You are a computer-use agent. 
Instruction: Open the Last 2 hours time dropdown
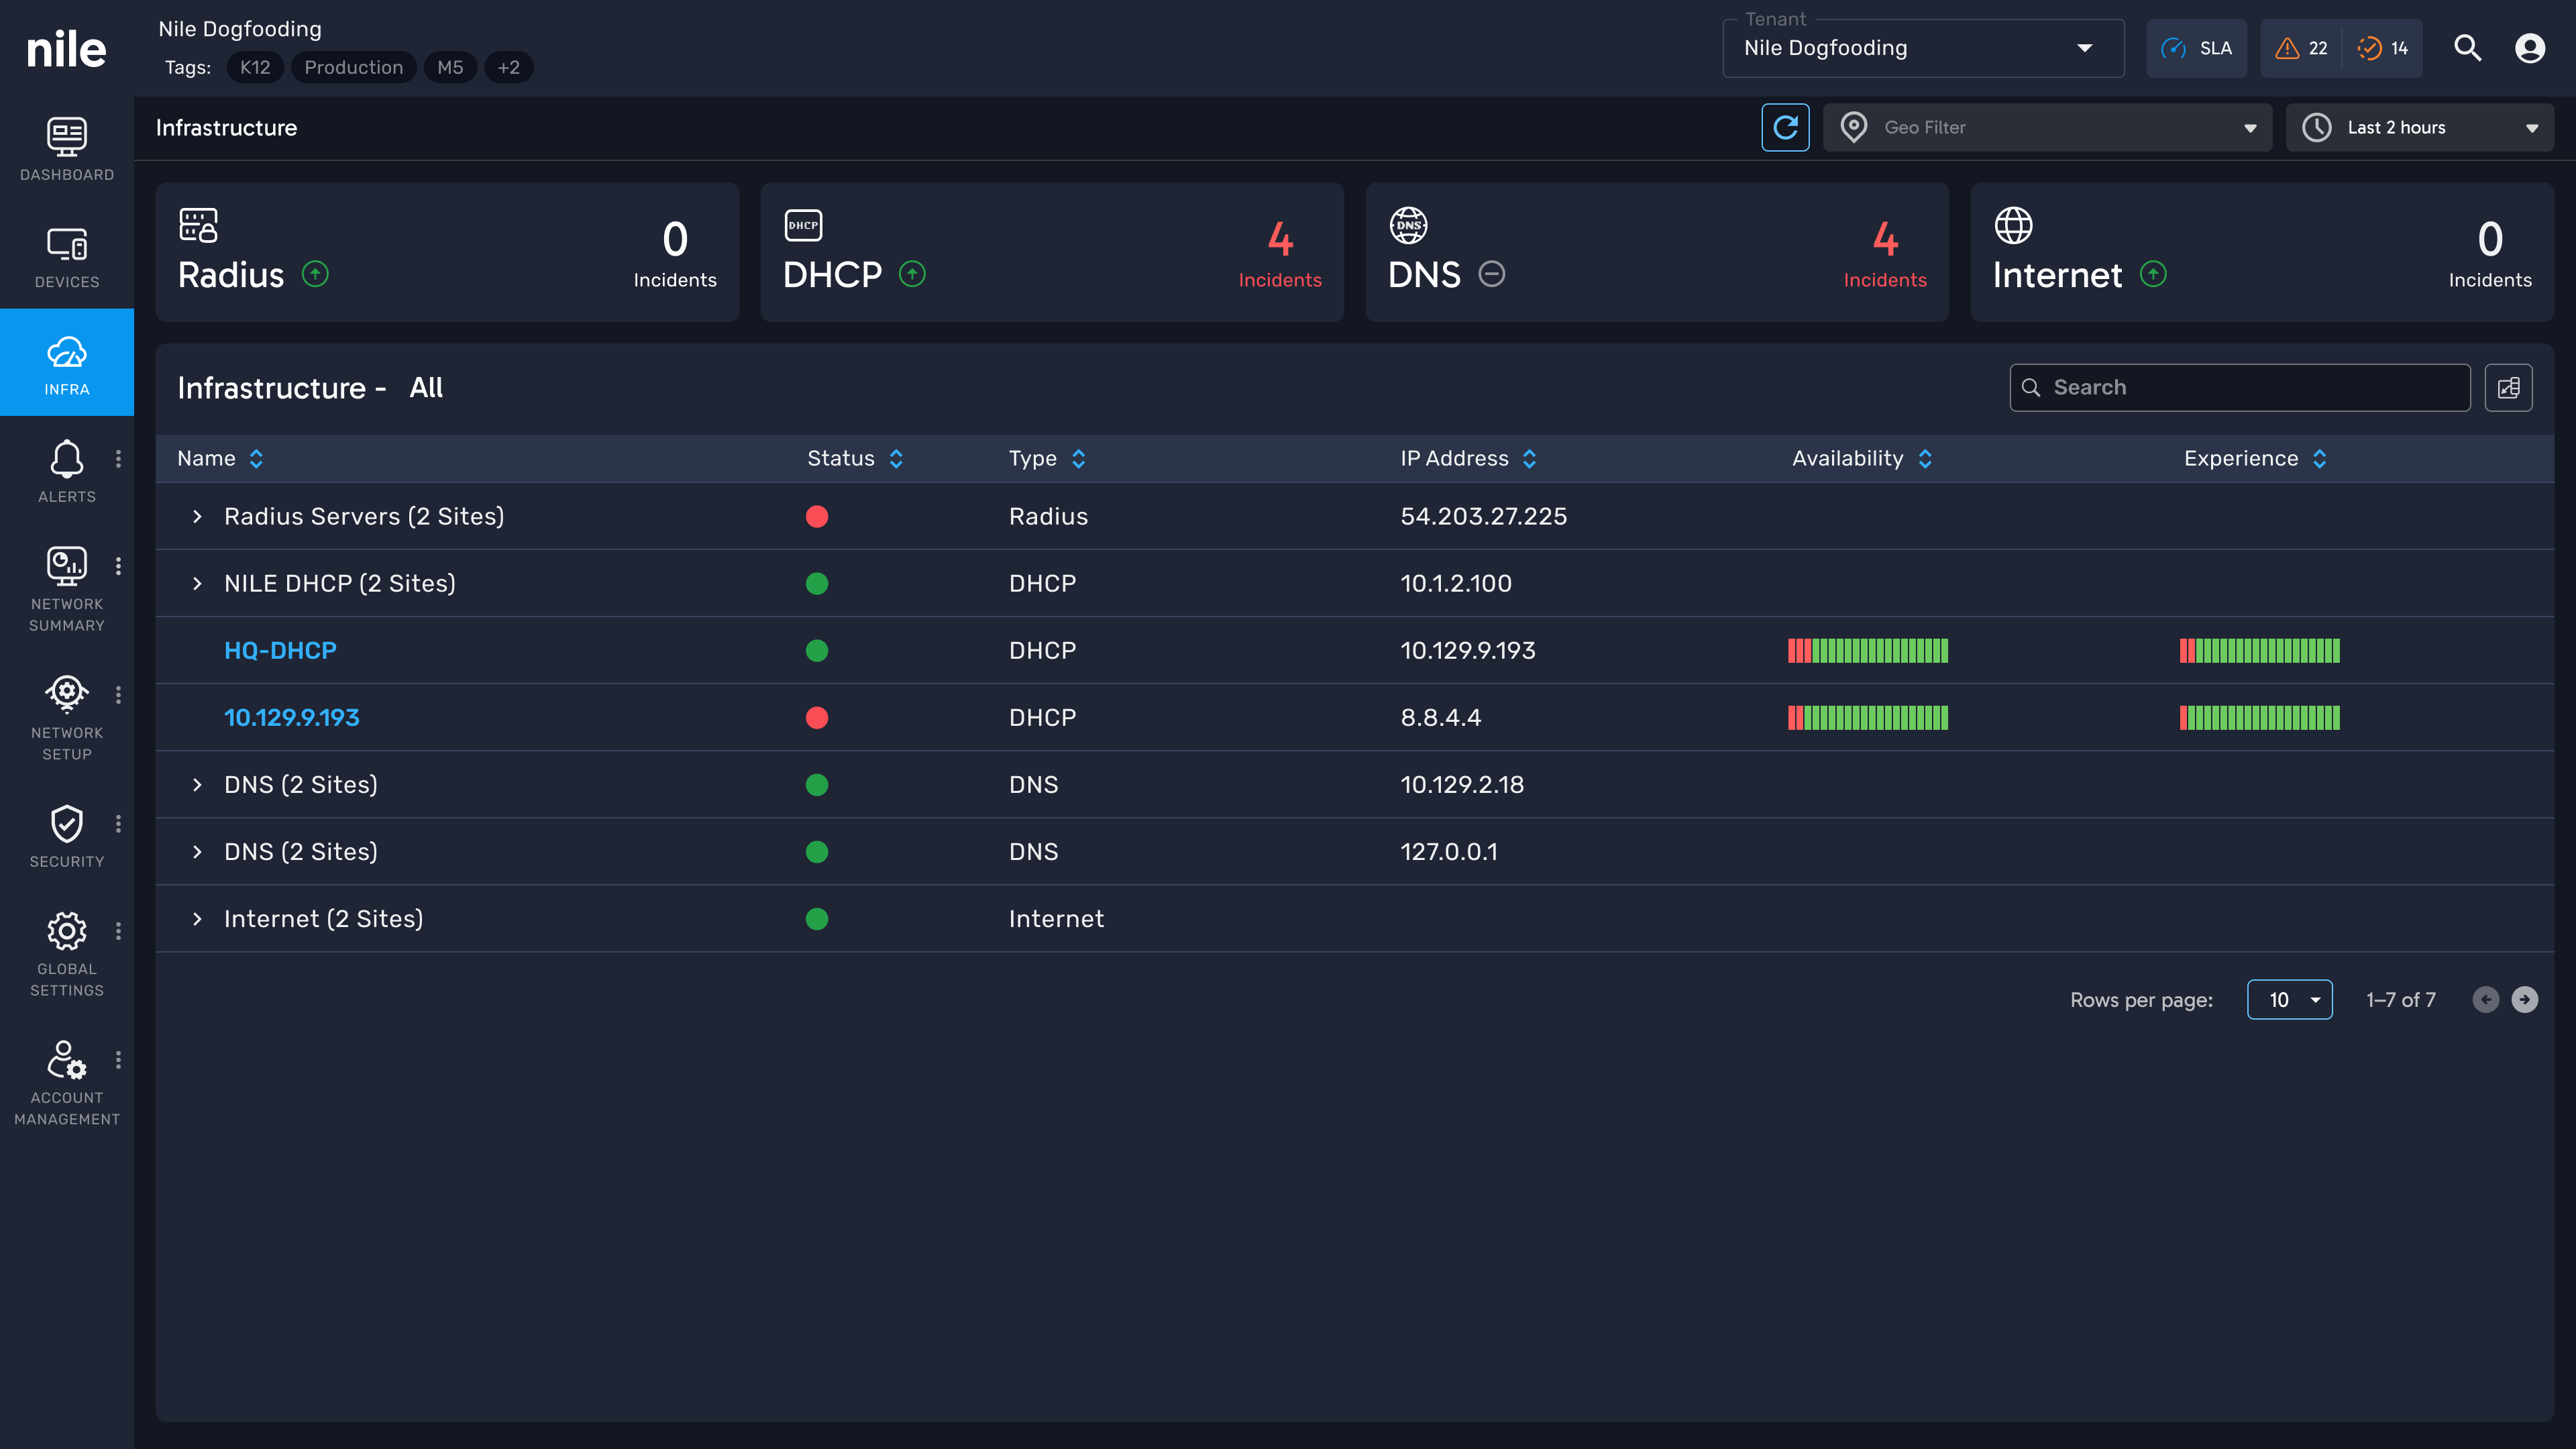click(2419, 127)
